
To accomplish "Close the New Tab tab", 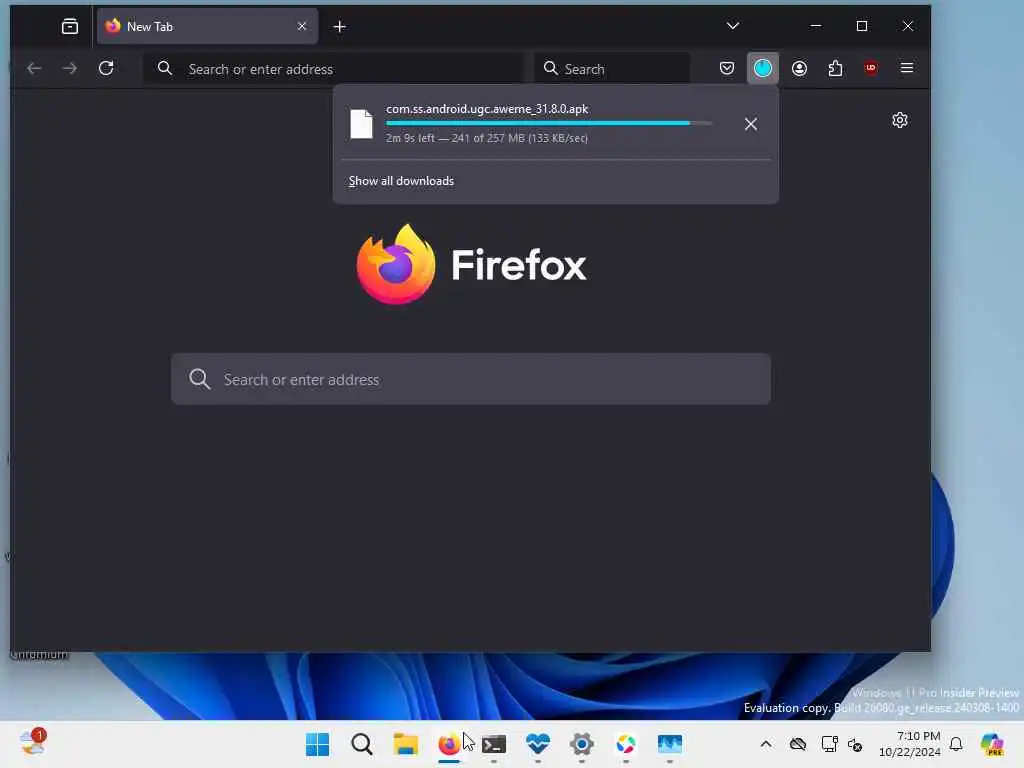I will pyautogui.click(x=302, y=26).
